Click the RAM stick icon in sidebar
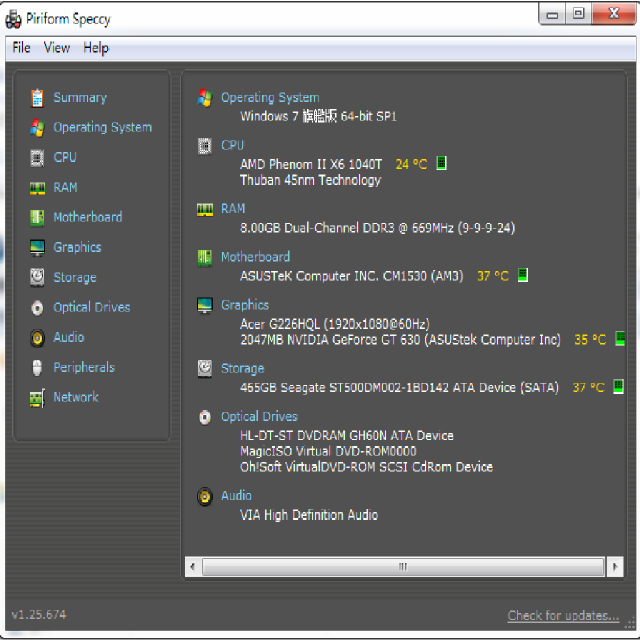The height and width of the screenshot is (640, 640). (x=37, y=188)
